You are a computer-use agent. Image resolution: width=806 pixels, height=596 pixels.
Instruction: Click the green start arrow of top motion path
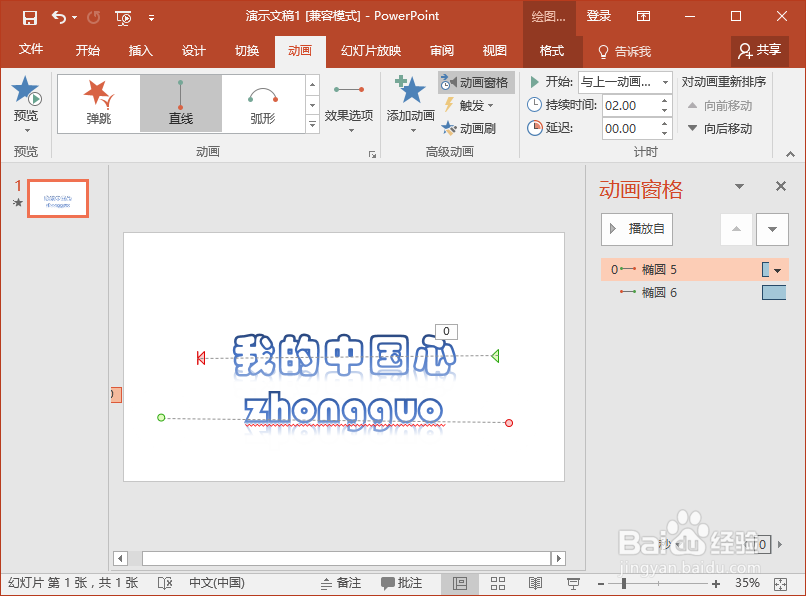coord(495,356)
